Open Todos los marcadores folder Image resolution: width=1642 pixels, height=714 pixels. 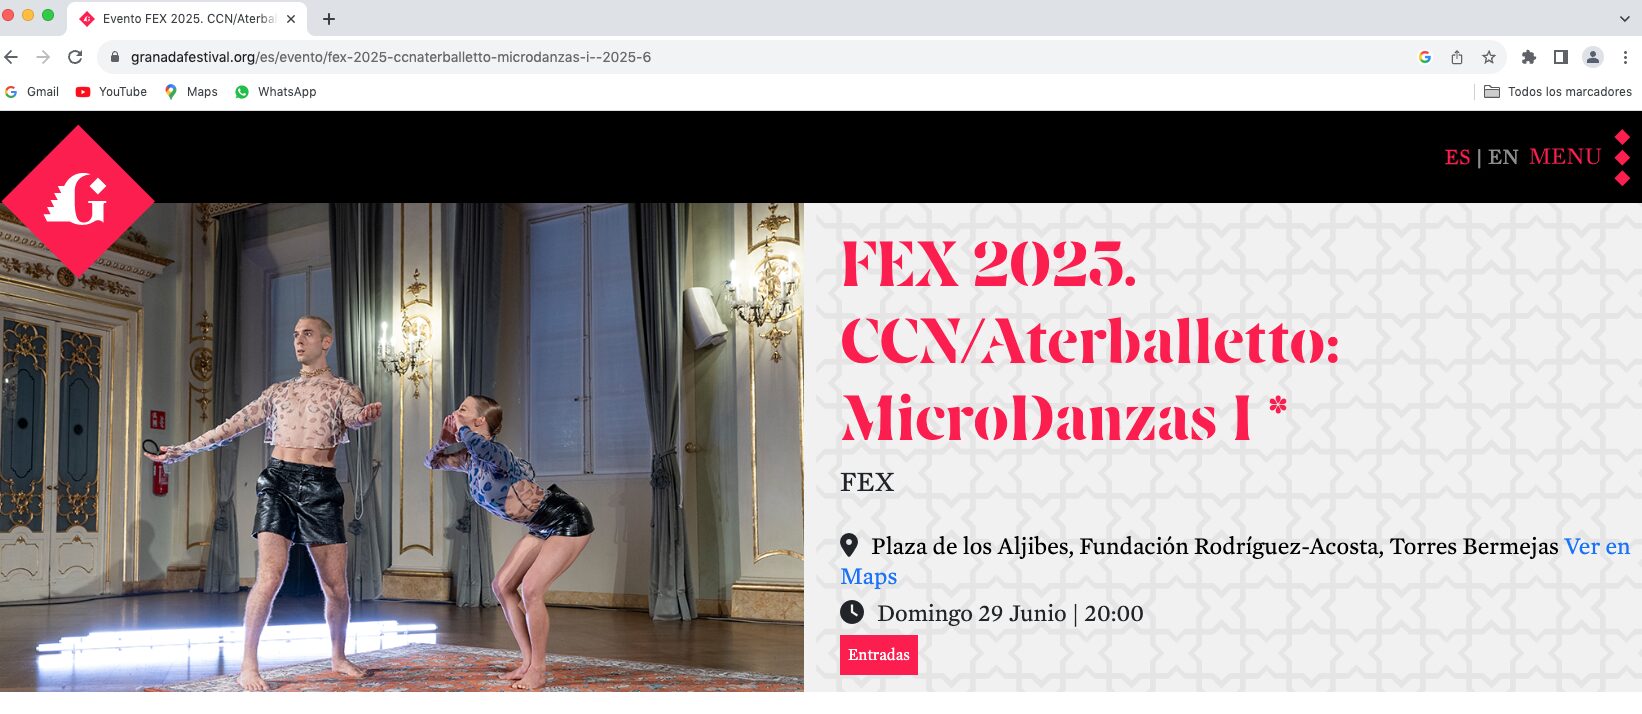(1557, 92)
